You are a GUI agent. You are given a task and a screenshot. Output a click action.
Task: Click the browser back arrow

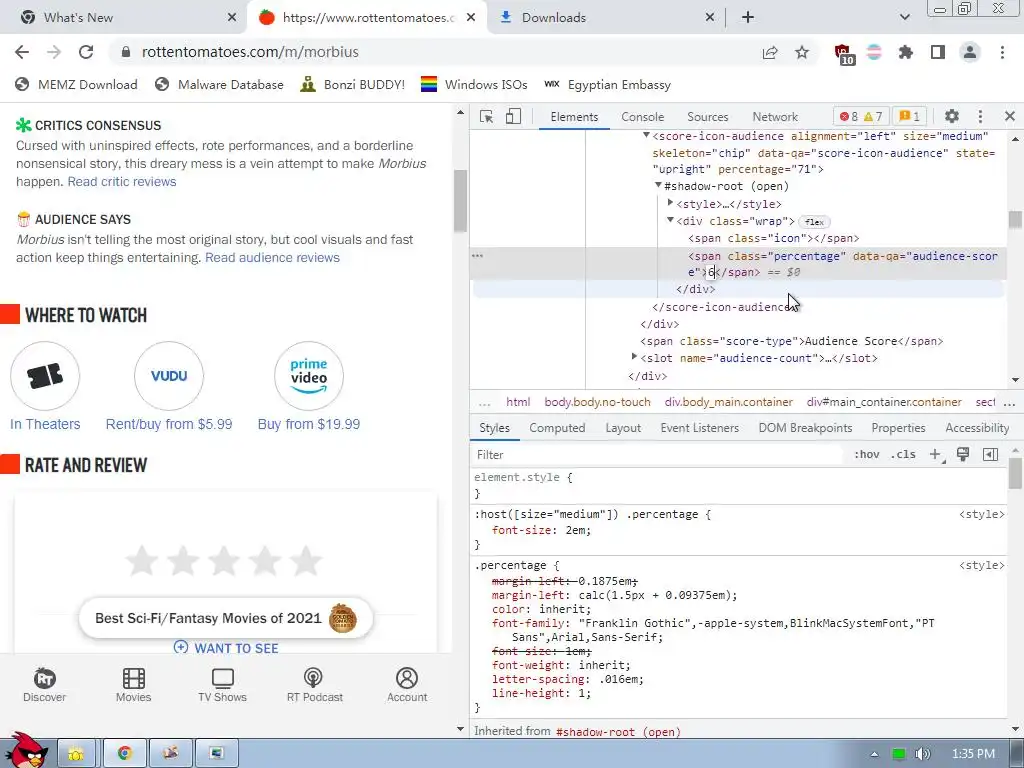pyautogui.click(x=22, y=52)
